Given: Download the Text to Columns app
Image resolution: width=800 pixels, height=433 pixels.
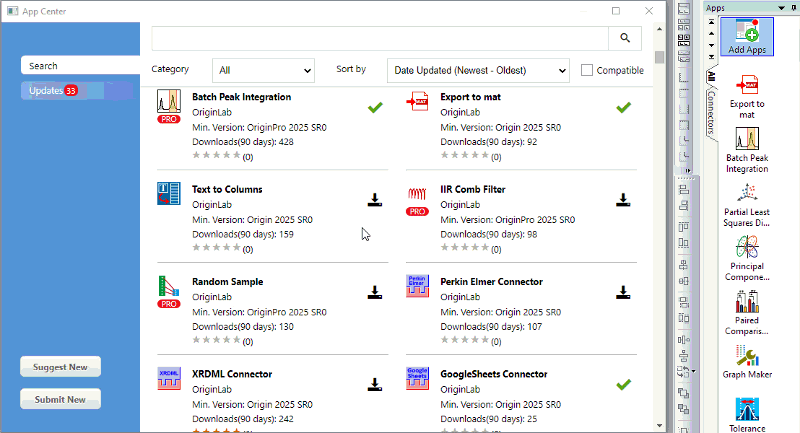Looking at the screenshot, I should [375, 200].
